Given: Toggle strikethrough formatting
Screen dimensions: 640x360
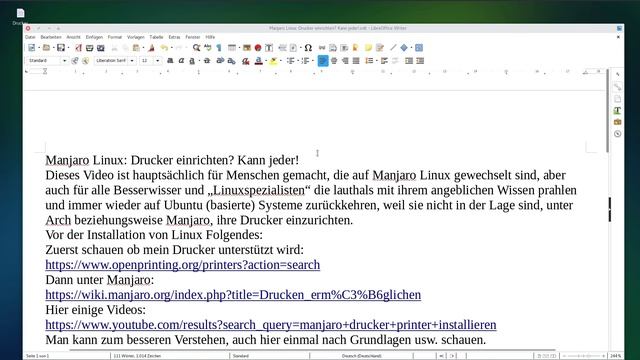Looking at the screenshot, I should pyautogui.click(x=207, y=61).
